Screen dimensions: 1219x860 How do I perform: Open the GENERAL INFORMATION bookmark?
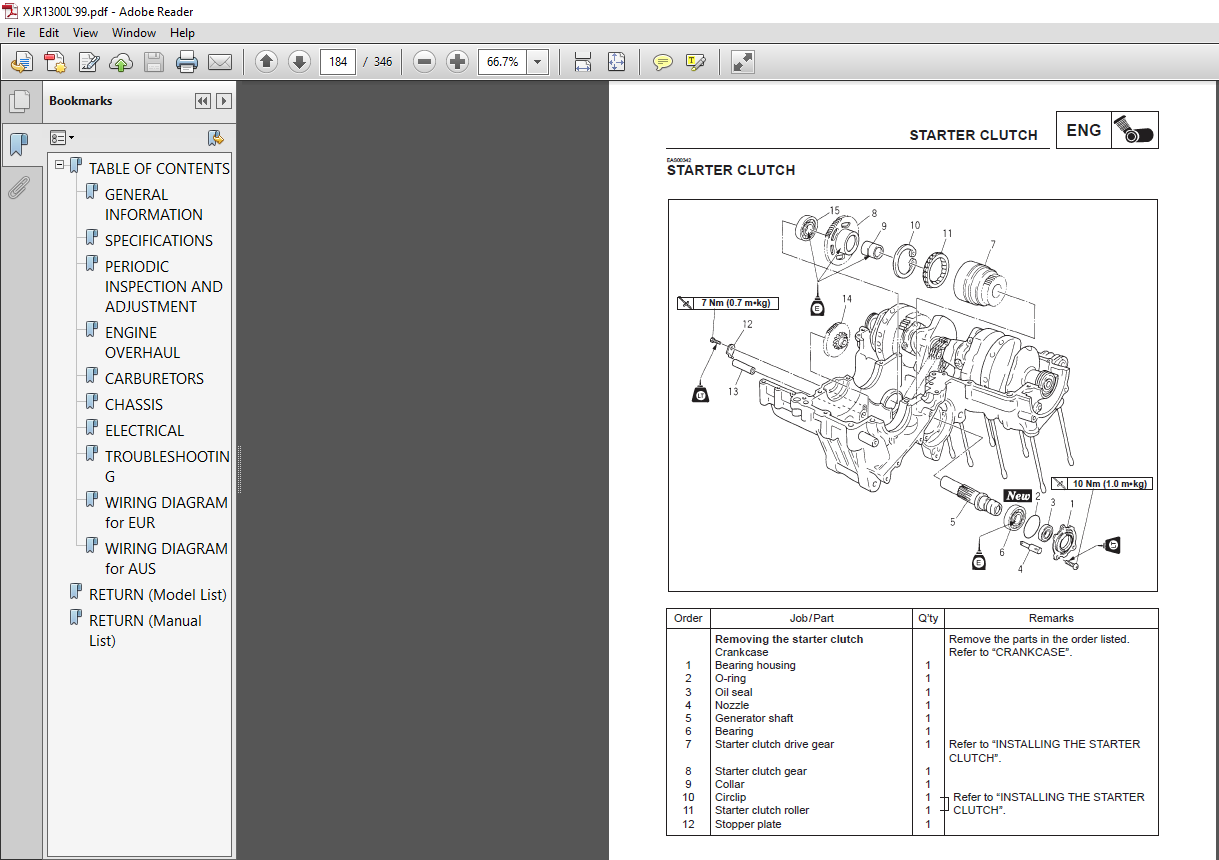154,204
